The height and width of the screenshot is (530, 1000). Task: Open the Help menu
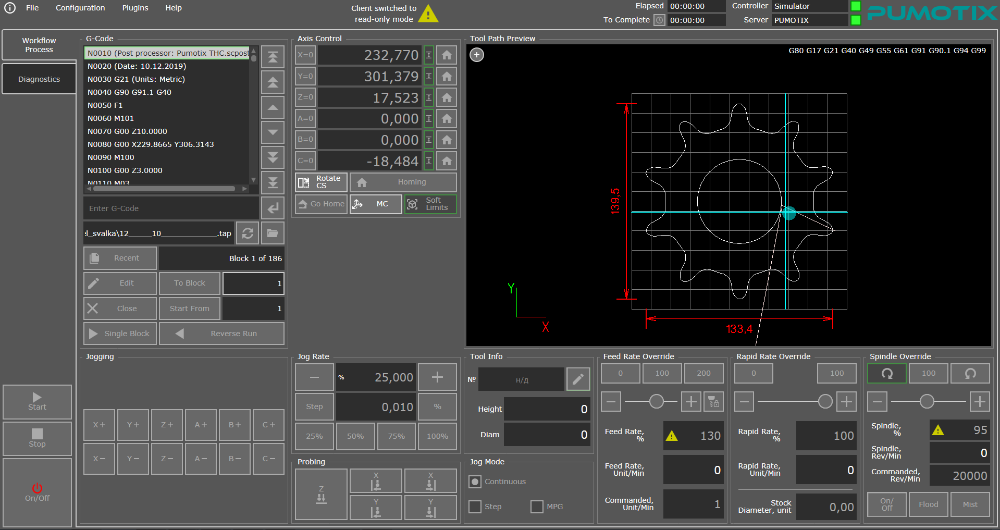(173, 8)
